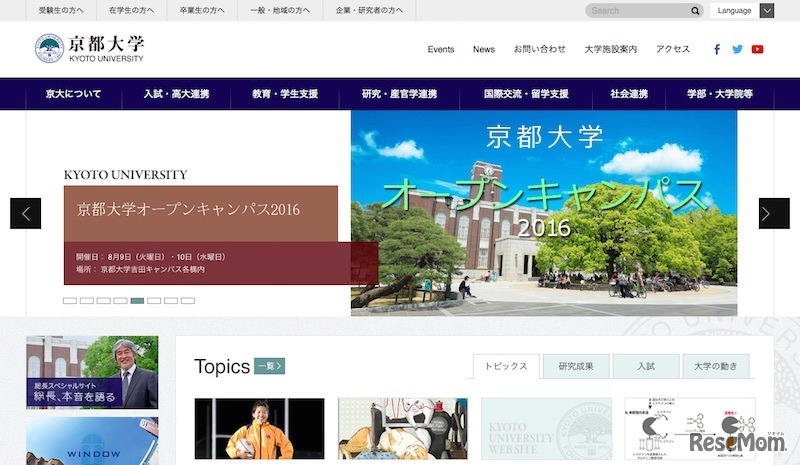Image resolution: width=800 pixels, height=465 pixels.
Task: Open the 学部・大学院等 menu
Action: pos(720,94)
